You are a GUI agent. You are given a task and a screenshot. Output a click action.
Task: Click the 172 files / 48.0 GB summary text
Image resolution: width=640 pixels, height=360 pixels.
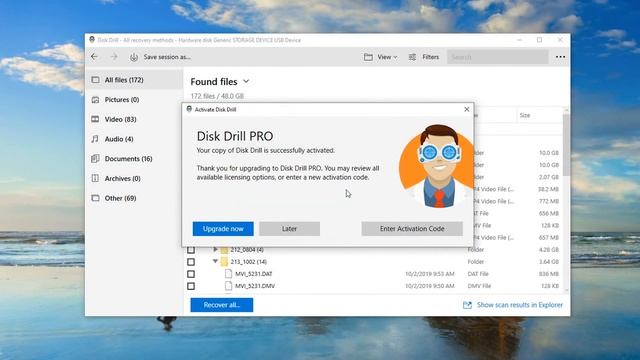[x=217, y=96]
